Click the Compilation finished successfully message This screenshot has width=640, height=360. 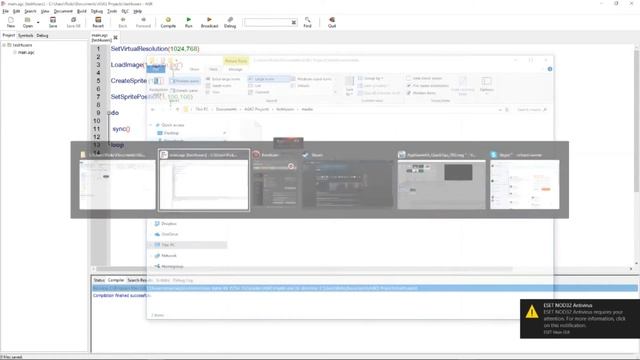click(121, 296)
